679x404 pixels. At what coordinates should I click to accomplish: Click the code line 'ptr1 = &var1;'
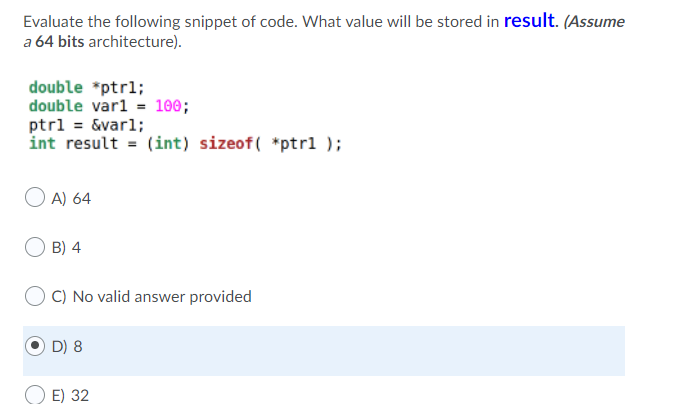[x=87, y=125]
